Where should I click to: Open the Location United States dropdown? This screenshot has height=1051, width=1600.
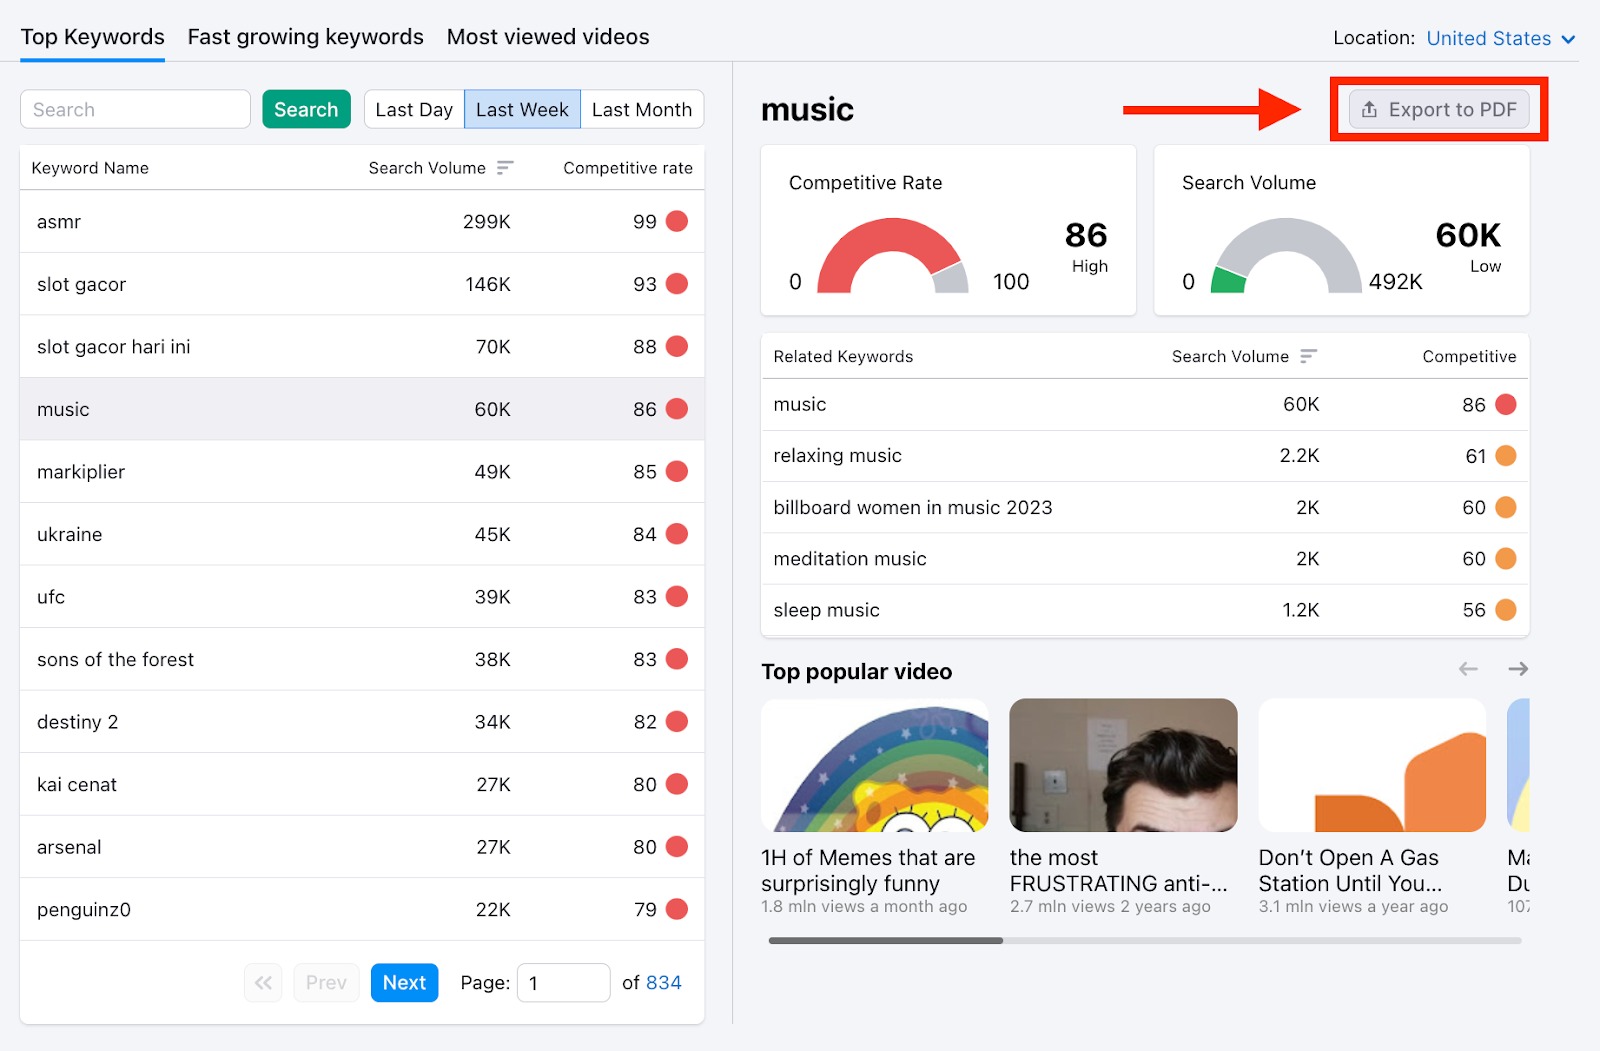point(1496,38)
